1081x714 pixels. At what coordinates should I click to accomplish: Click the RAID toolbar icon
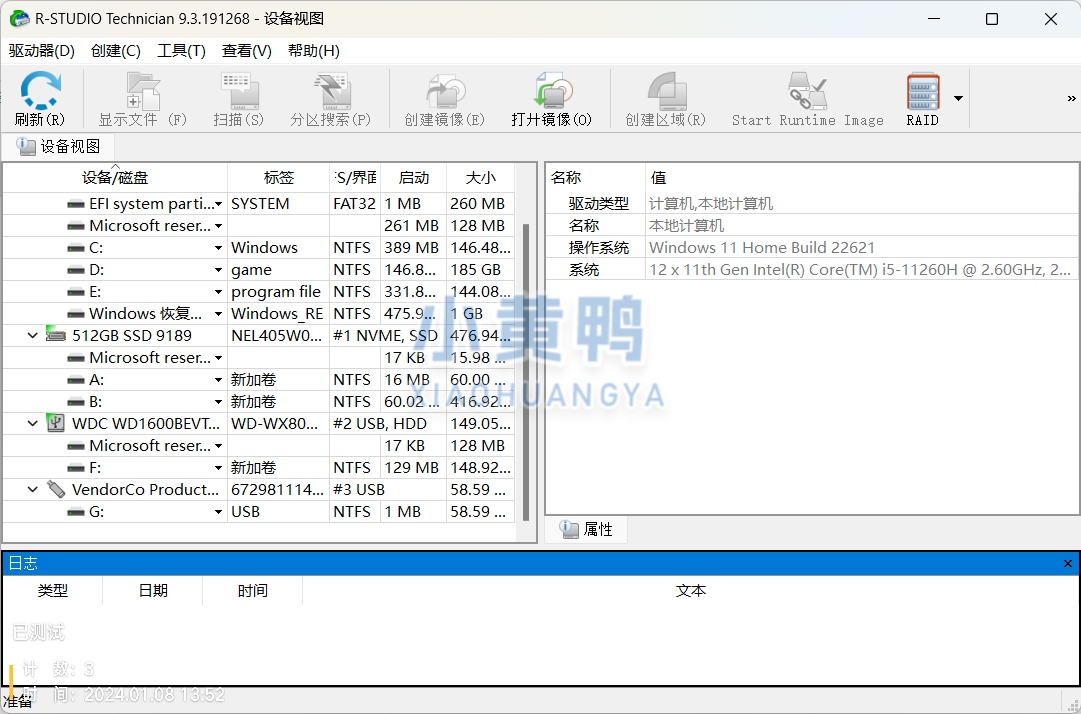(922, 90)
